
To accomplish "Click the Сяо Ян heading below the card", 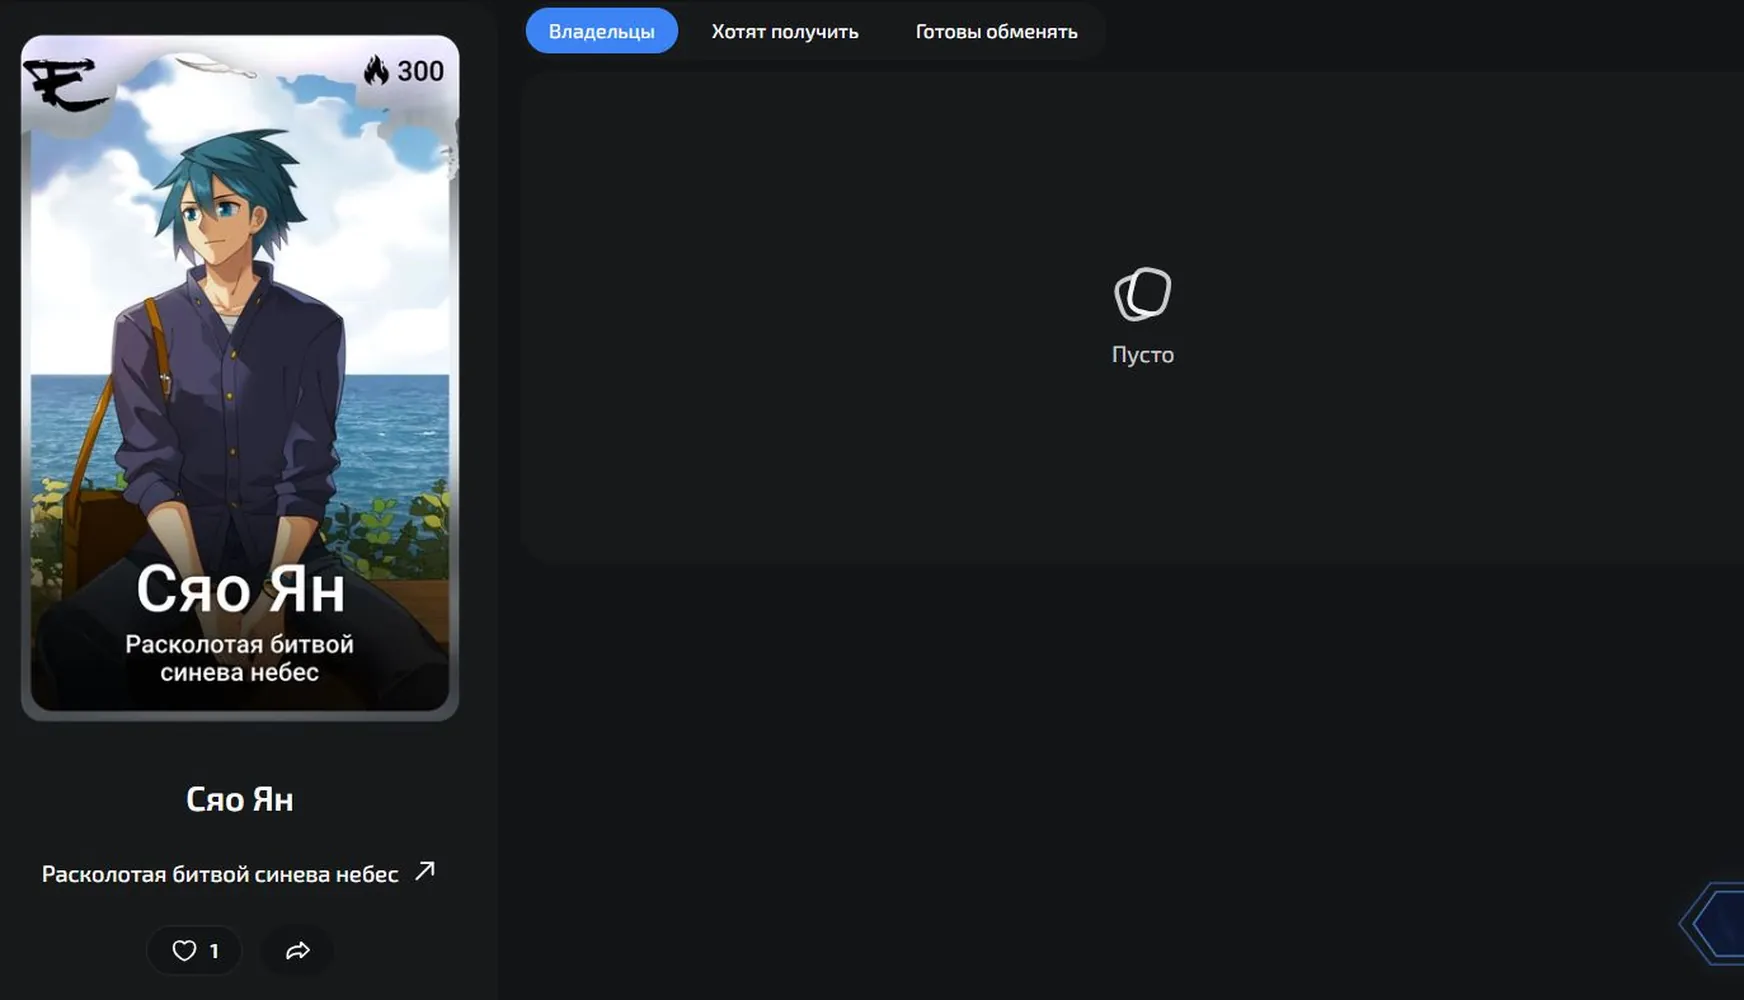I will [x=239, y=799].
